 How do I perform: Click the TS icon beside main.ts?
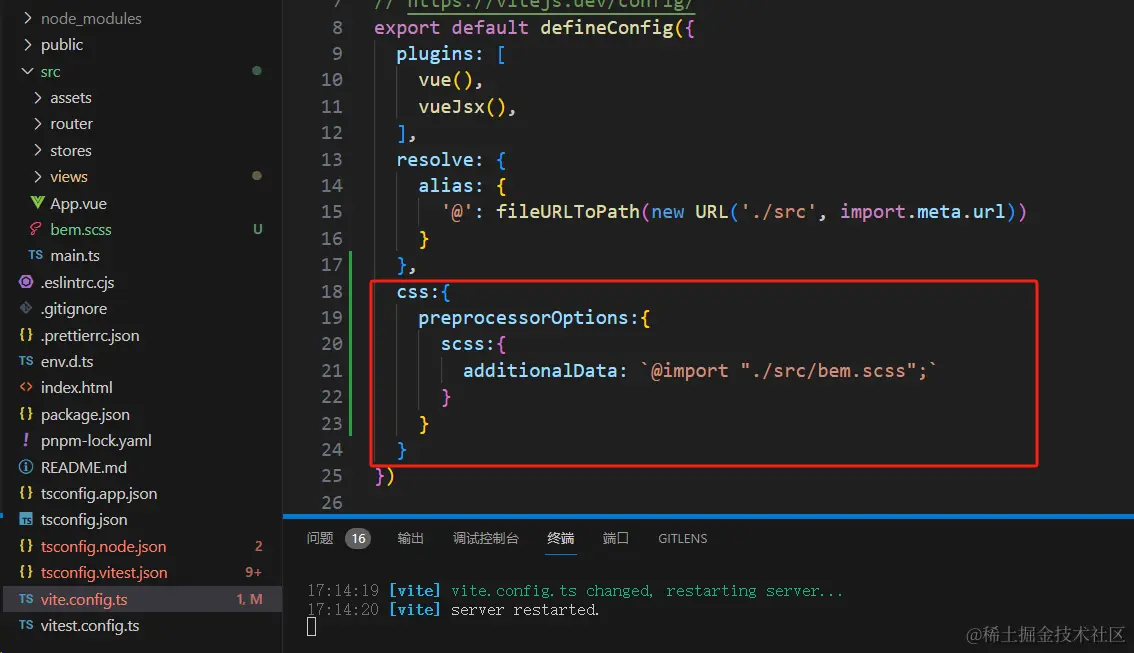click(35, 255)
